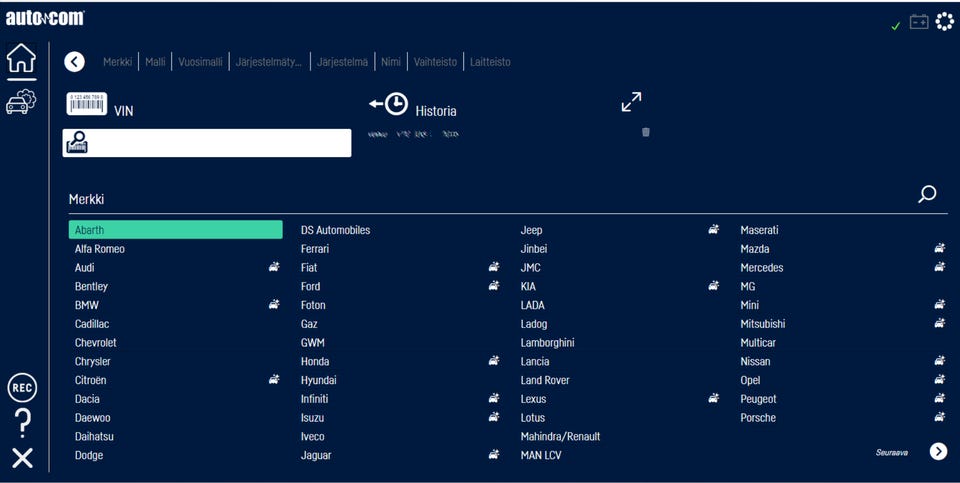
Task: Select the history entry under Historia
Action: tap(413, 134)
